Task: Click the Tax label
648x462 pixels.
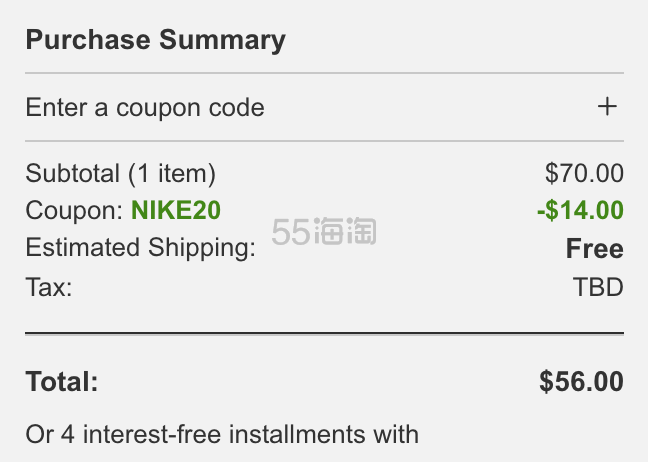Action: point(49,287)
